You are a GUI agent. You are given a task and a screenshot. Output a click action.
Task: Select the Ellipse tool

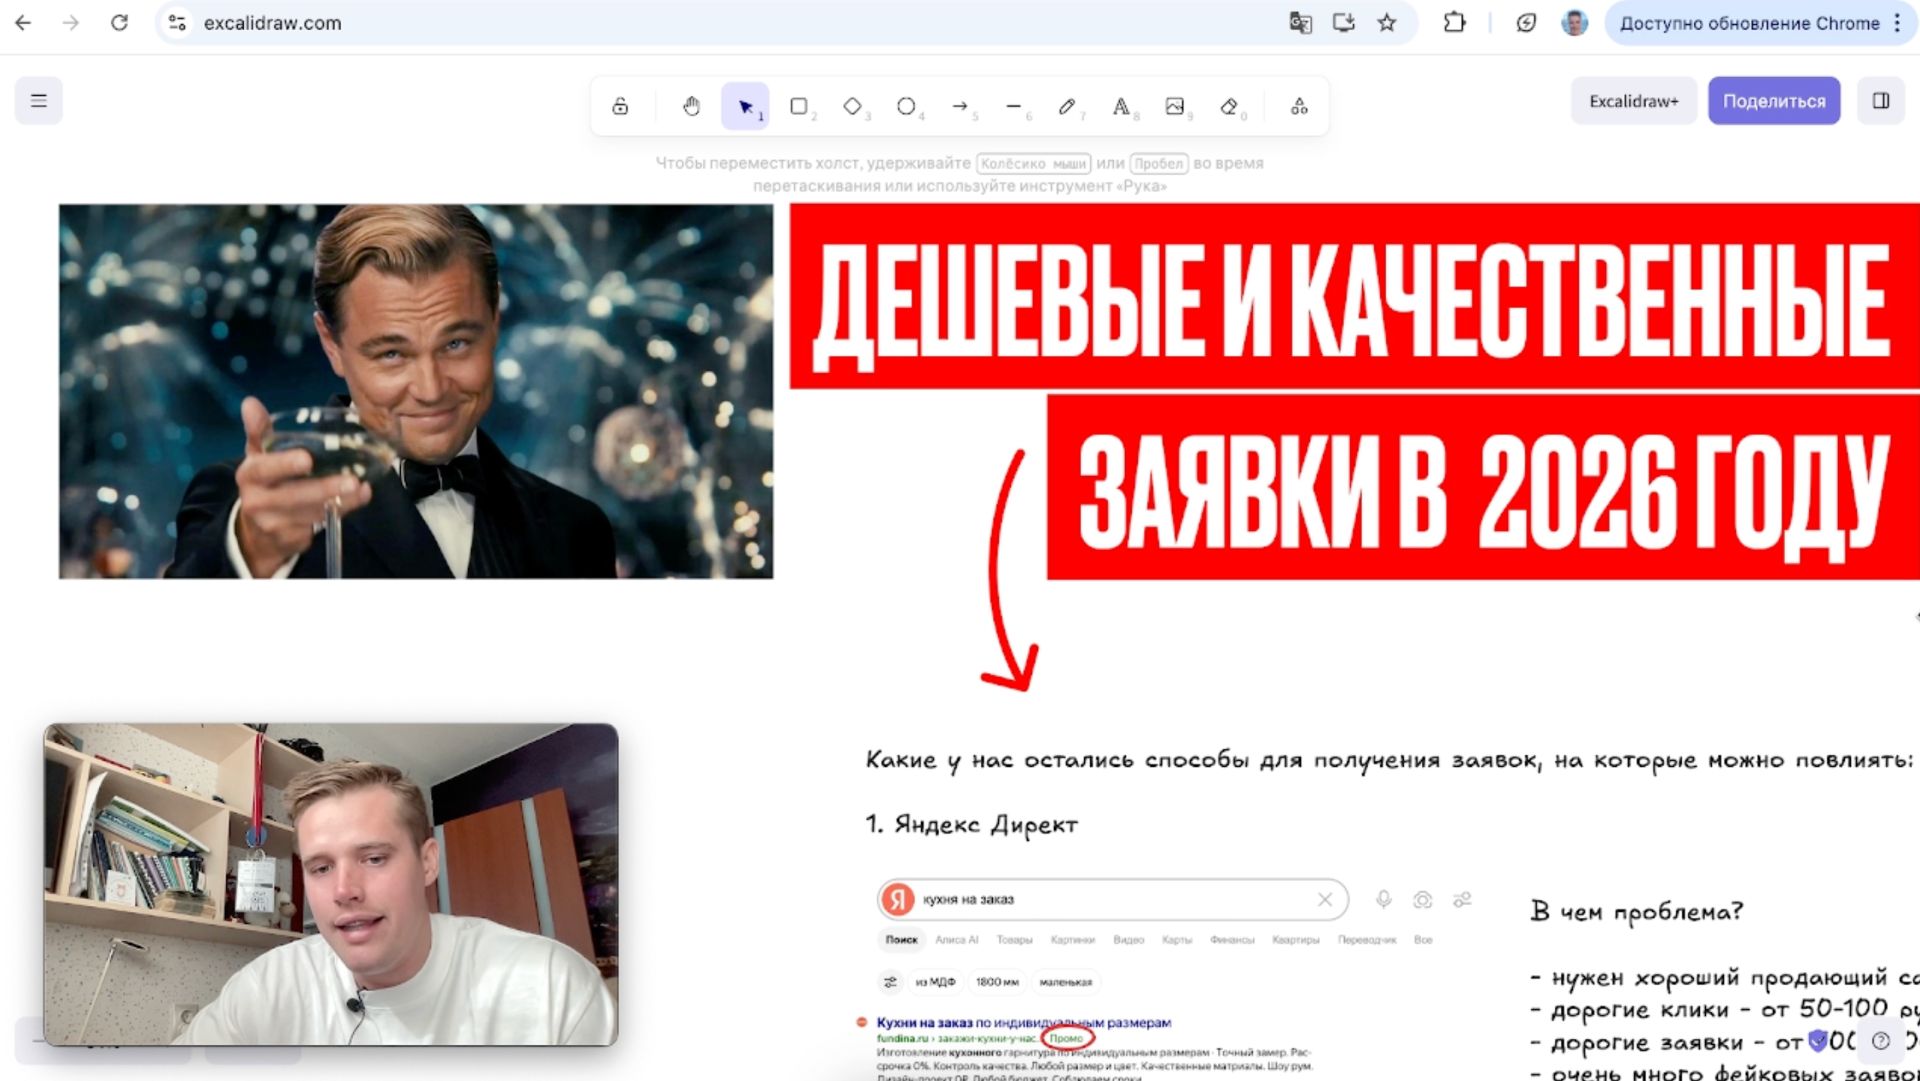click(907, 106)
